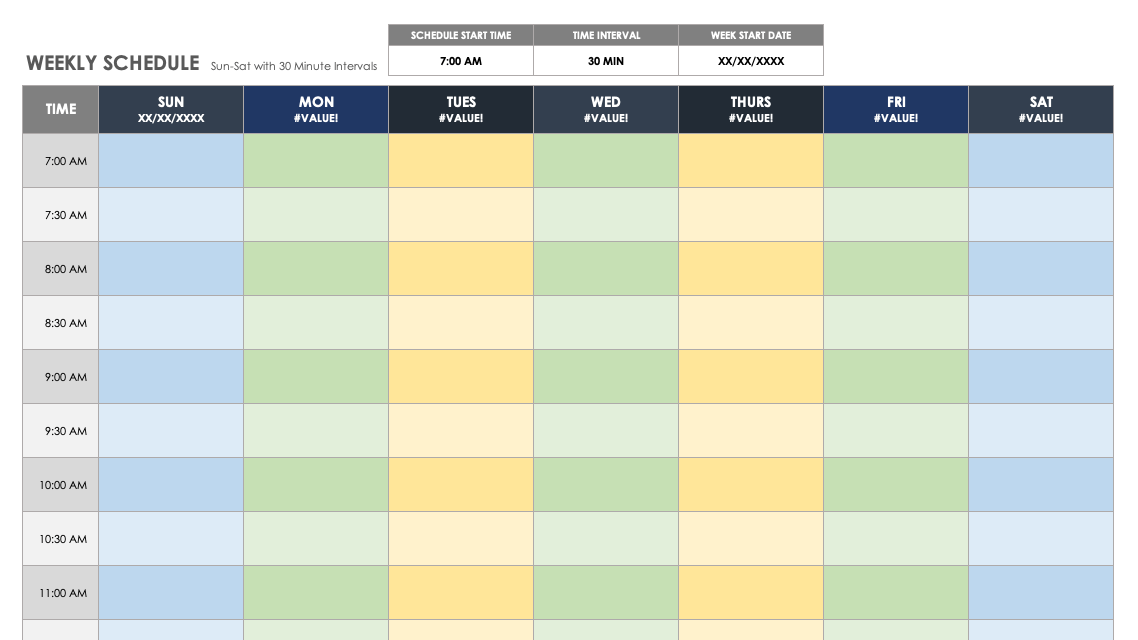
Task: Select the THURS day header
Action: tap(751, 109)
